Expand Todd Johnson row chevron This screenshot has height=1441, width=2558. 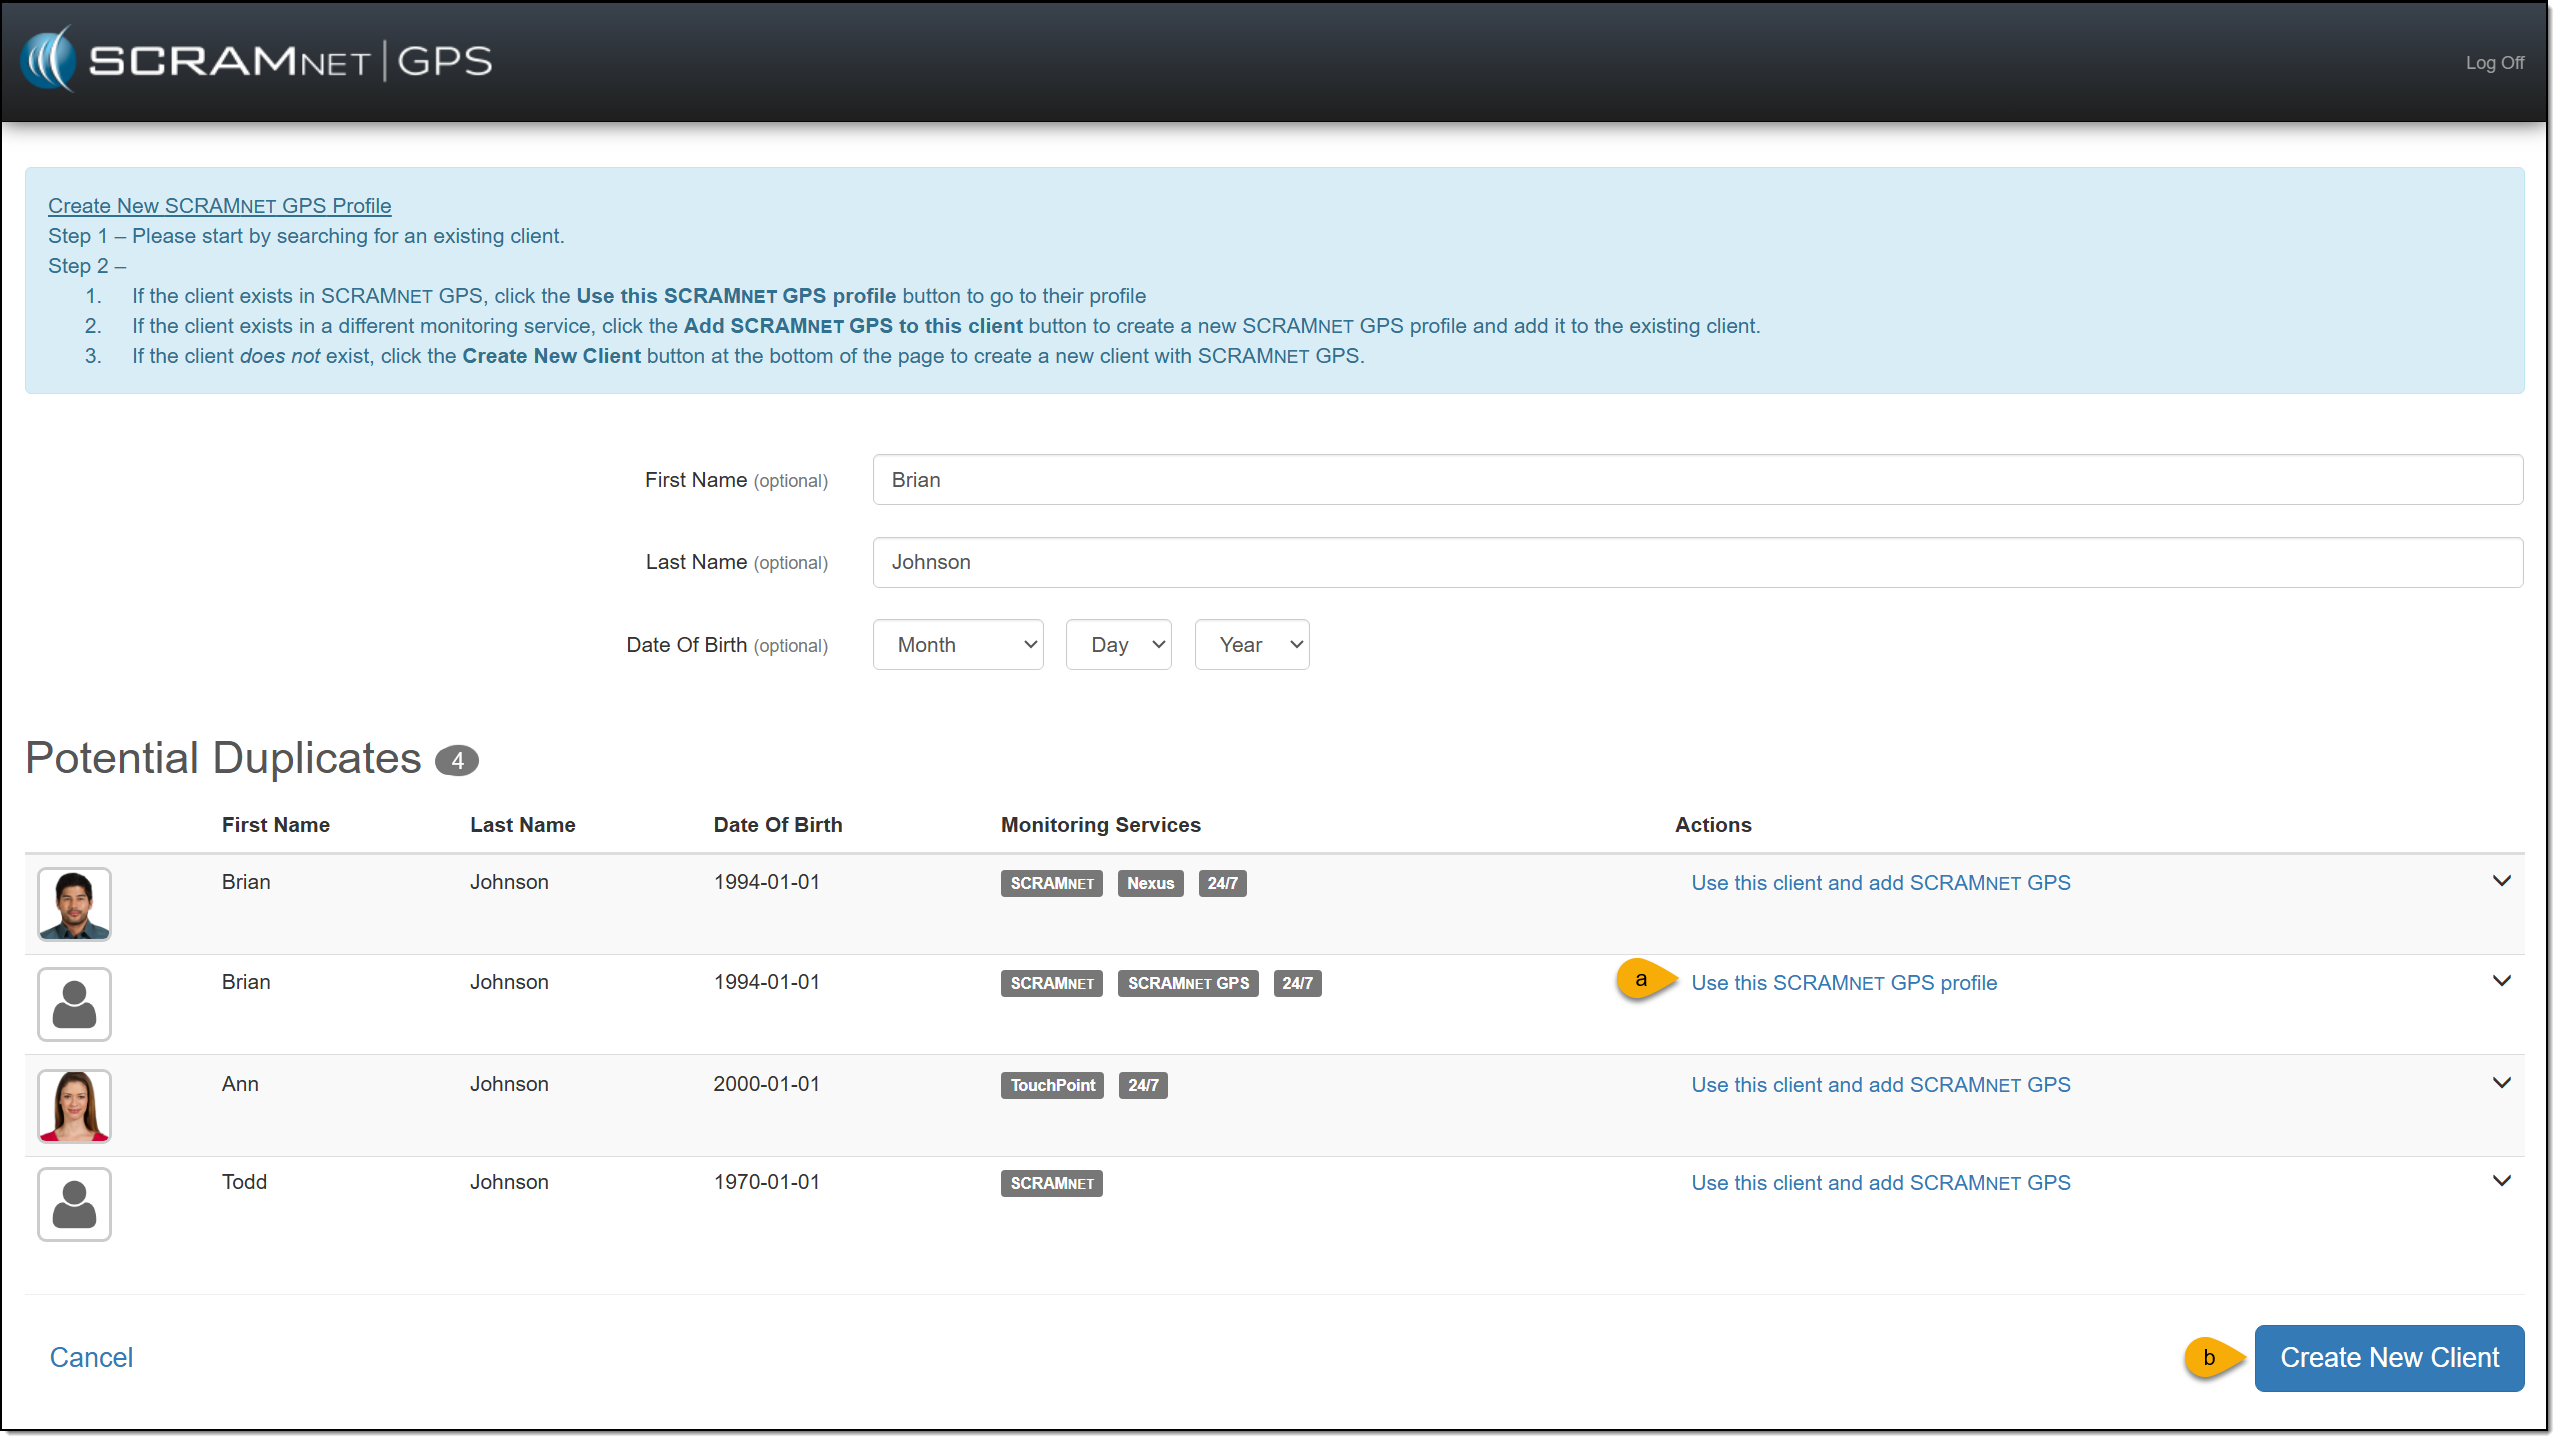[2502, 1182]
